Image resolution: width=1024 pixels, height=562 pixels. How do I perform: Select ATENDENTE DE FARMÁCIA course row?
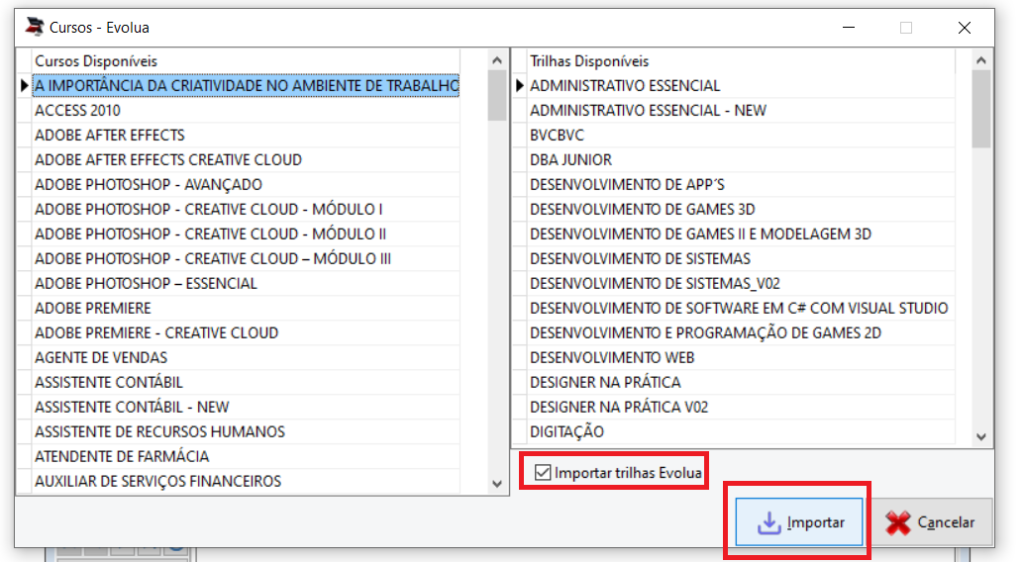coord(247,456)
